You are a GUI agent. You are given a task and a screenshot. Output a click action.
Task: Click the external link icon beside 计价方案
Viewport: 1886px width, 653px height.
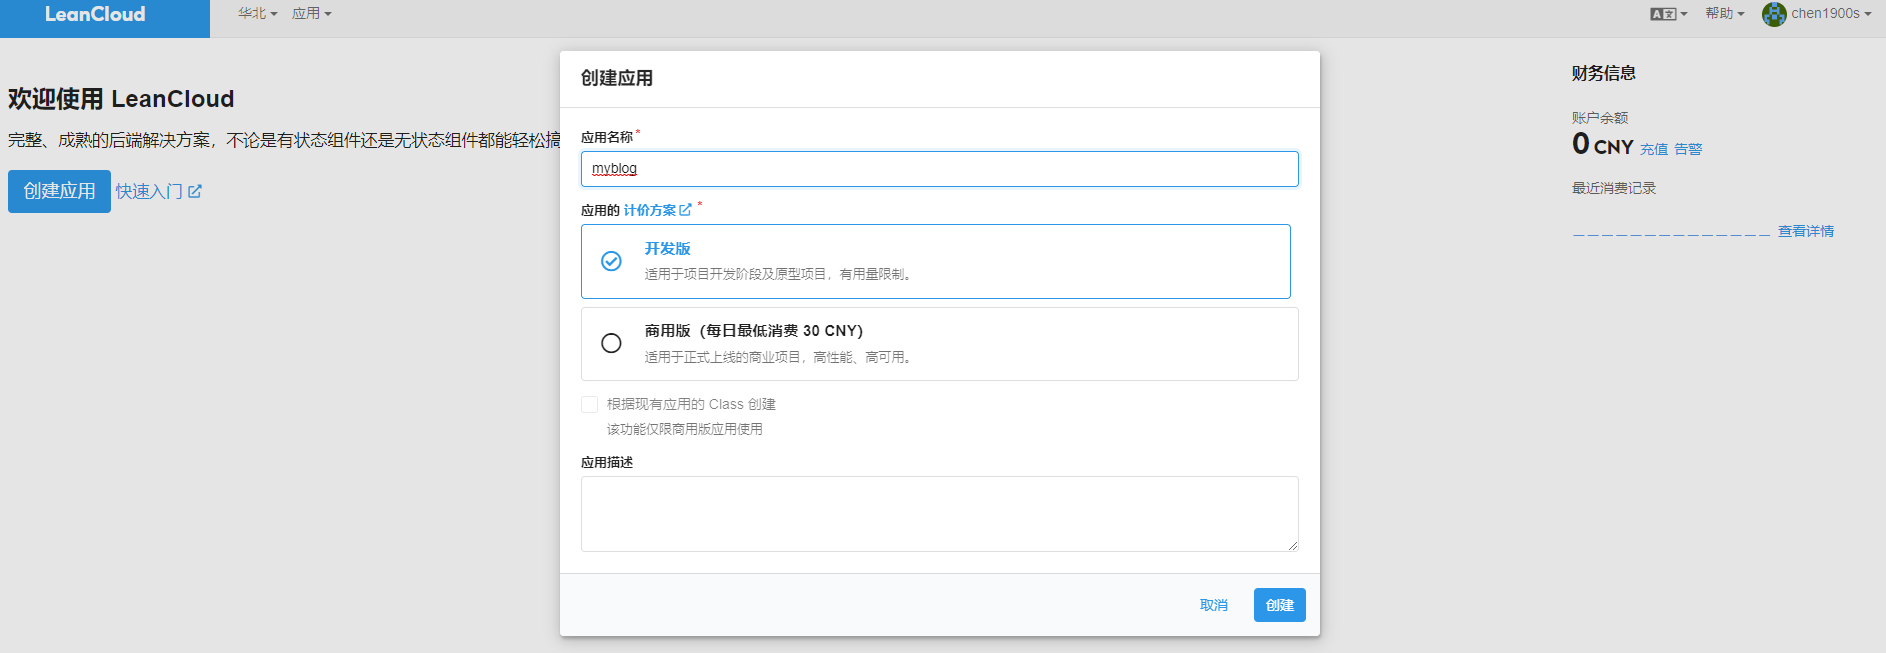pos(685,210)
